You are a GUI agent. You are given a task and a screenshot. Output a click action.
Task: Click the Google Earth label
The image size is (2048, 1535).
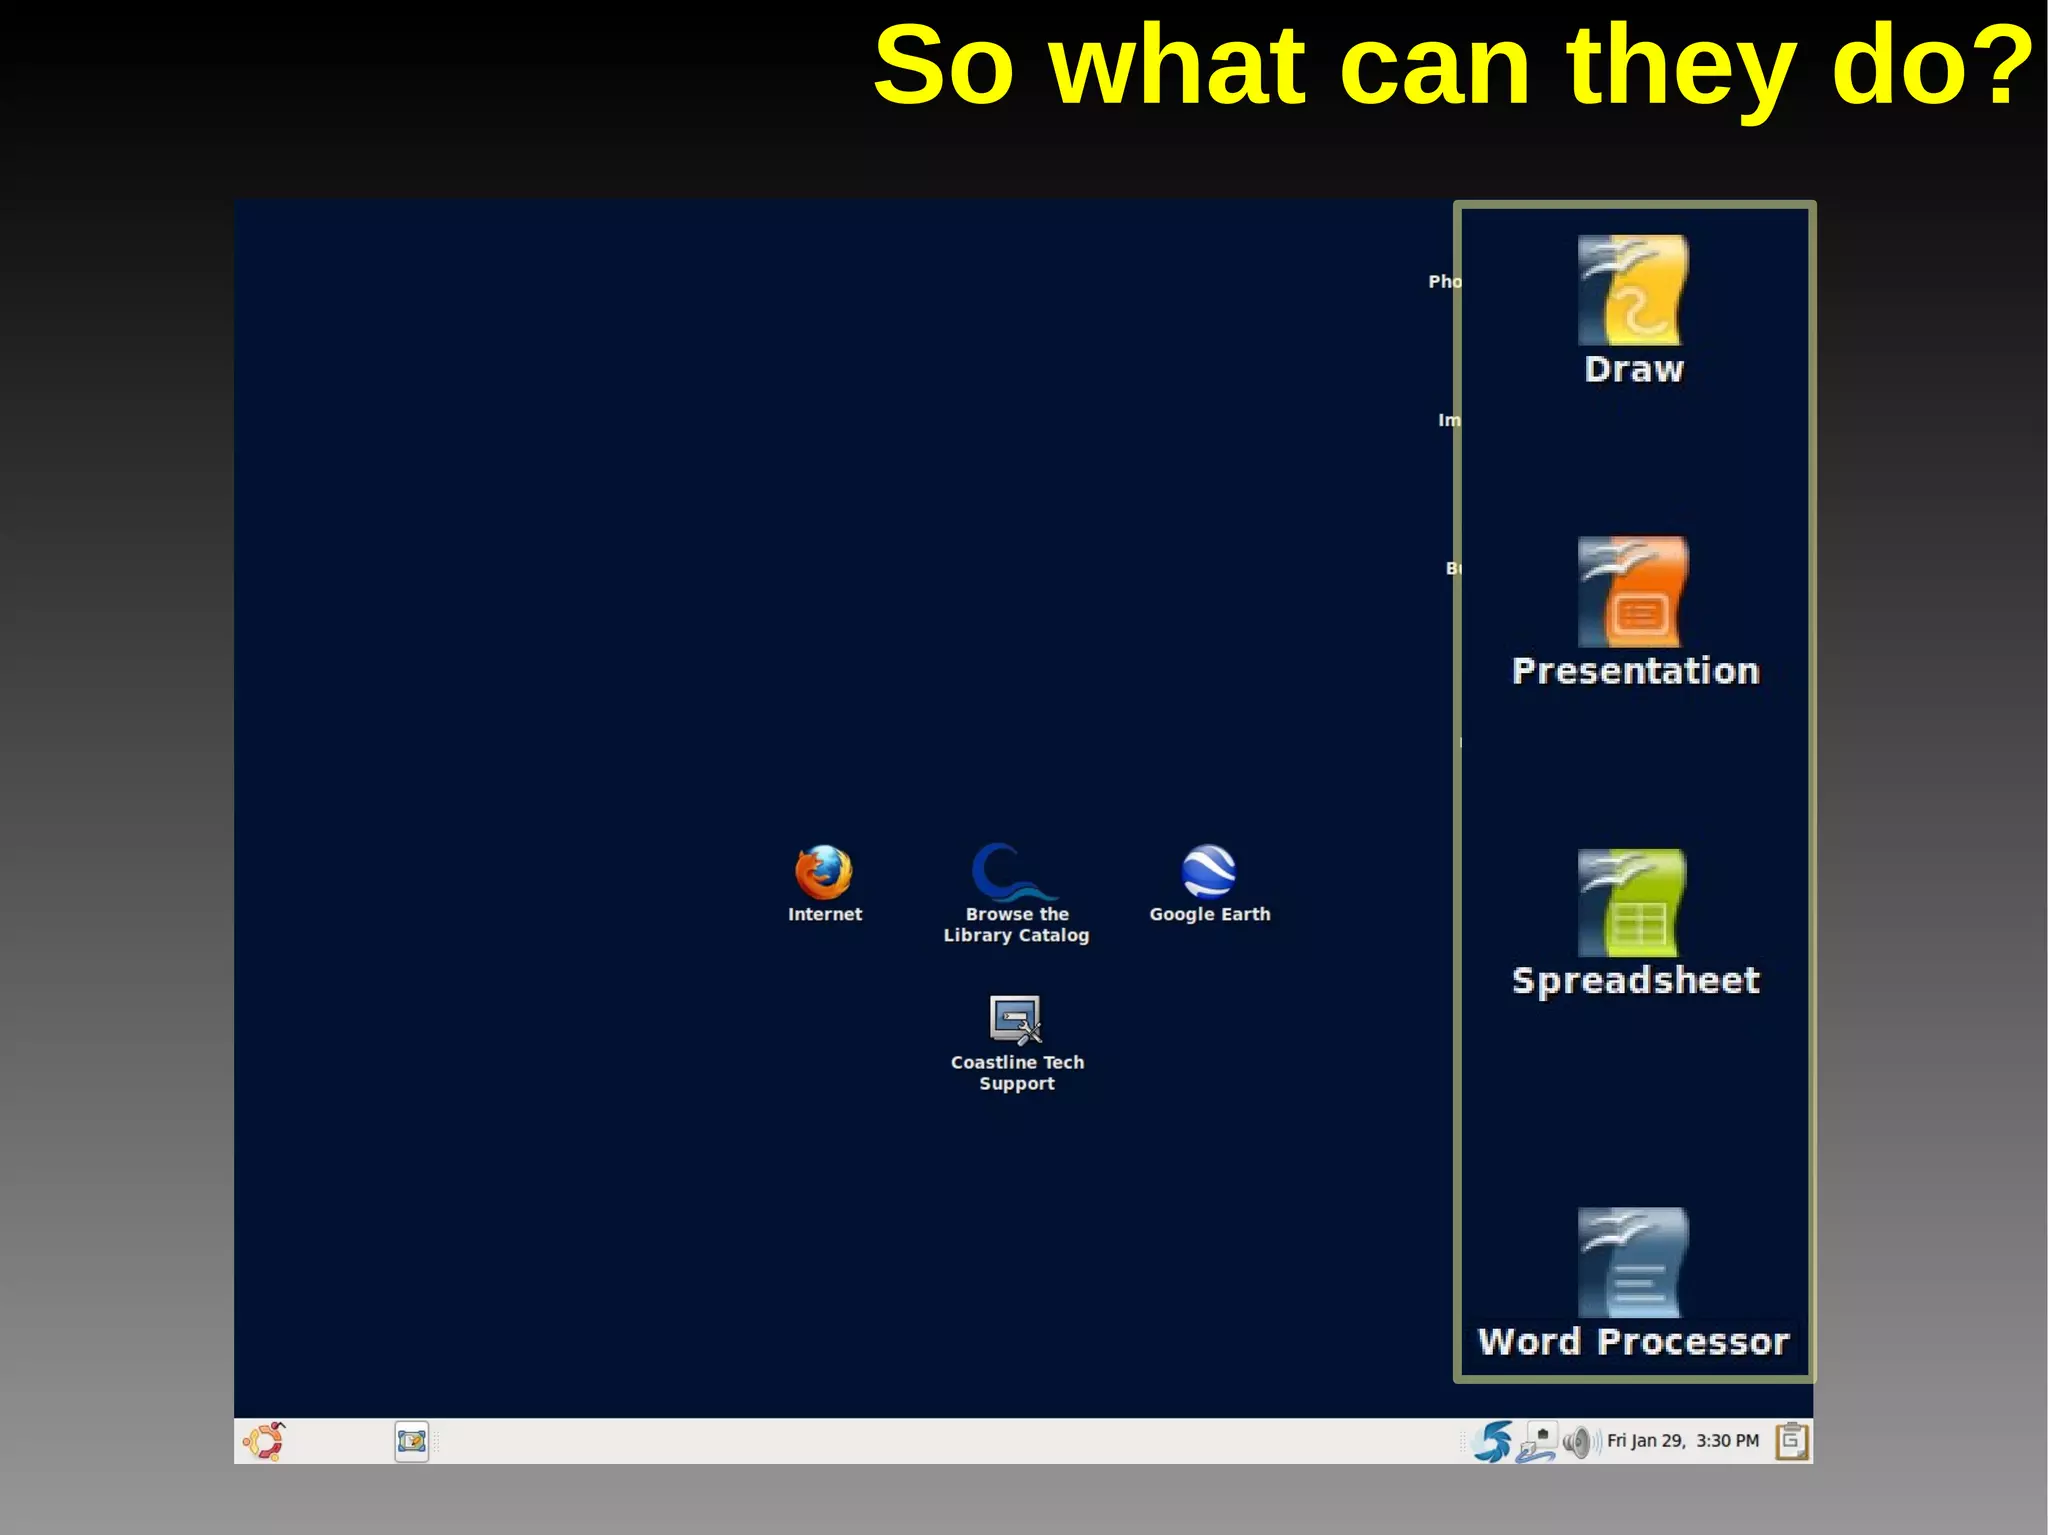(x=1209, y=914)
